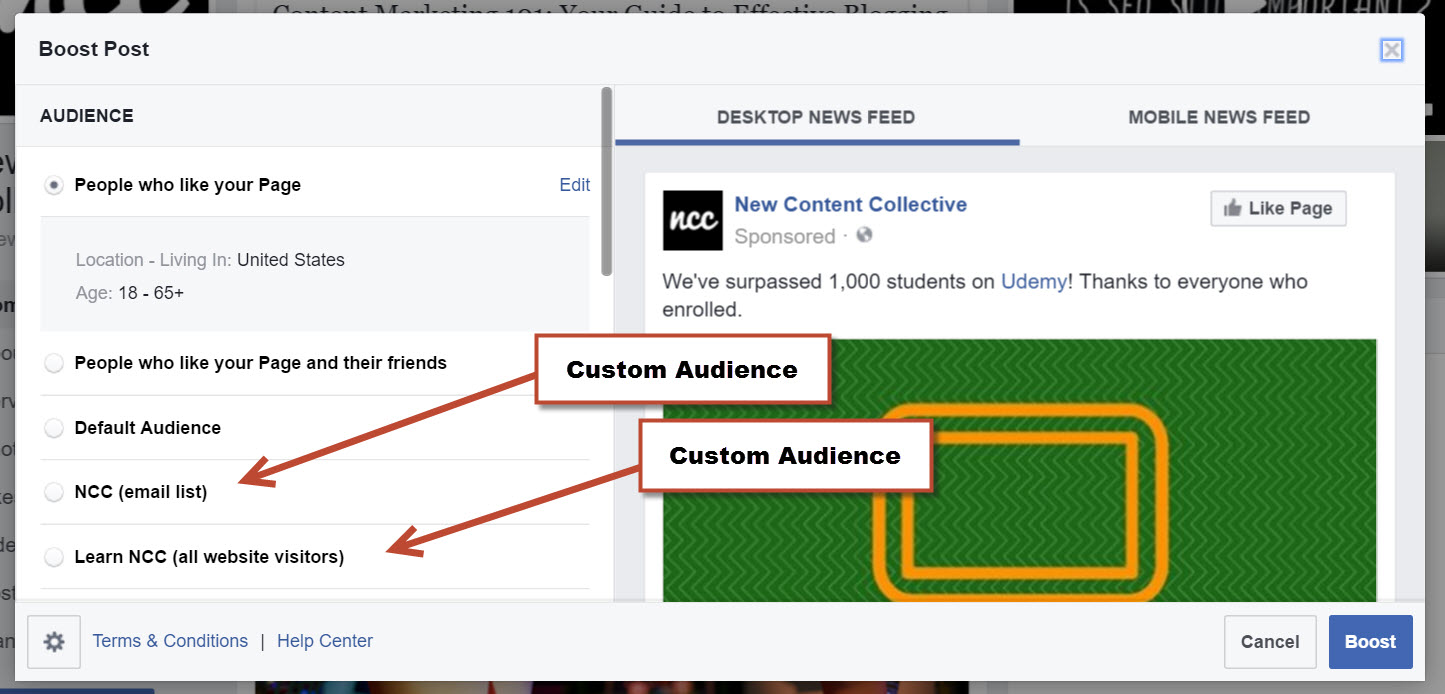1445x694 pixels.
Task: Click the 'Location - Living In: United States' text
Action: click(x=210, y=260)
